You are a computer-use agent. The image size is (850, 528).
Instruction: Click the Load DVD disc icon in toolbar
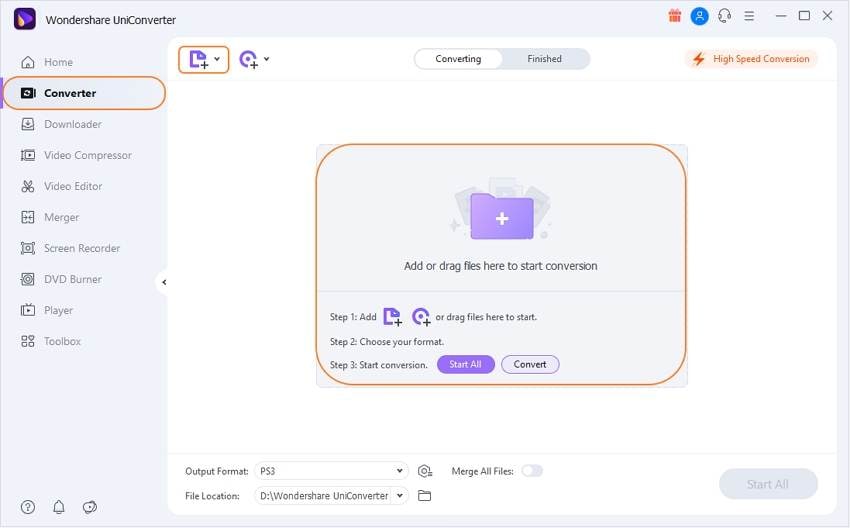249,59
